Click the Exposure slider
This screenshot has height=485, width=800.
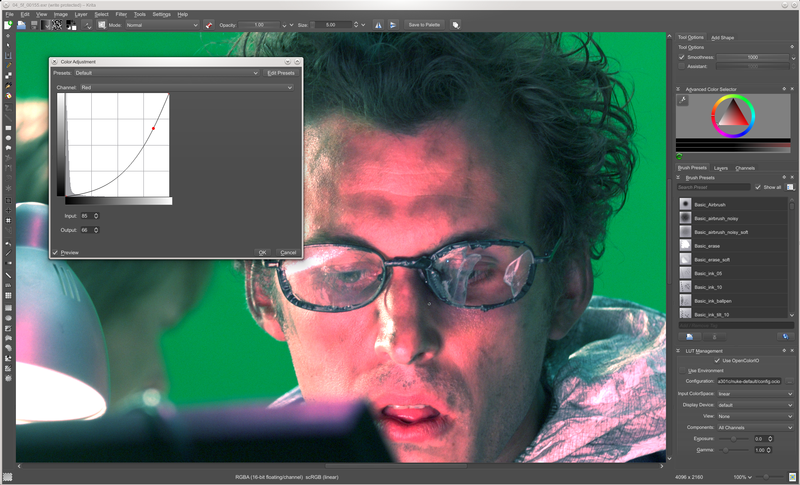[x=734, y=439]
